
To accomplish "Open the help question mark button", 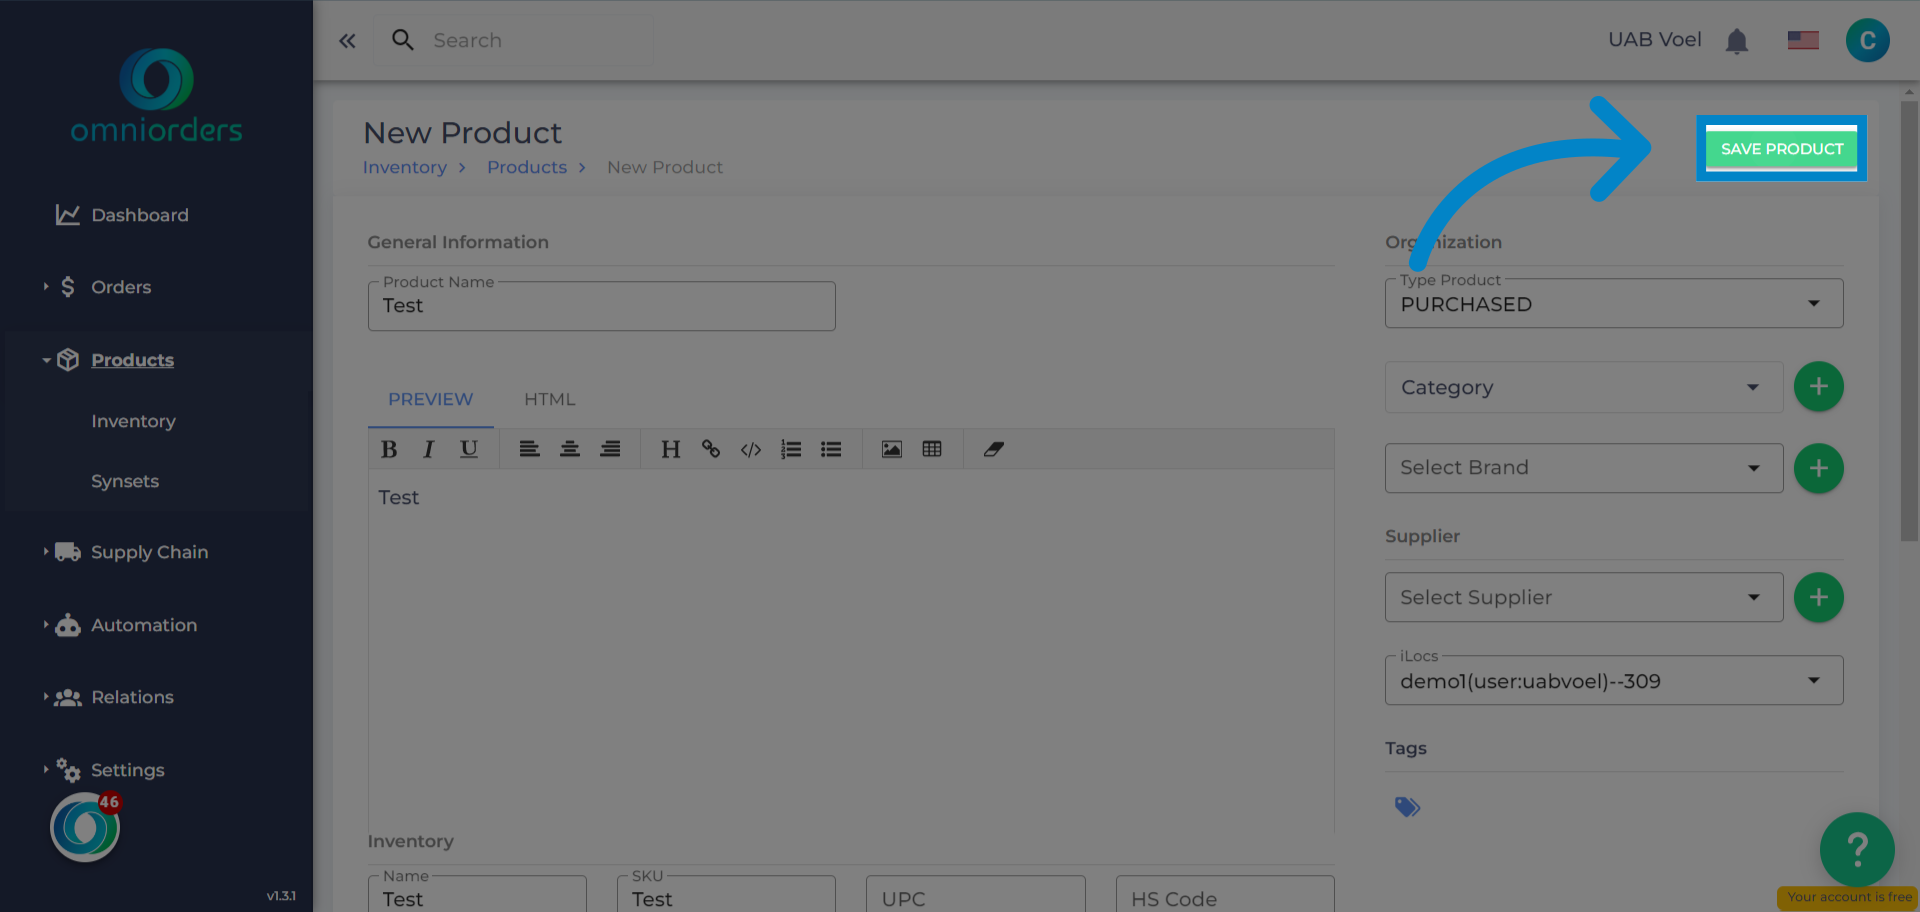I will click(1857, 849).
